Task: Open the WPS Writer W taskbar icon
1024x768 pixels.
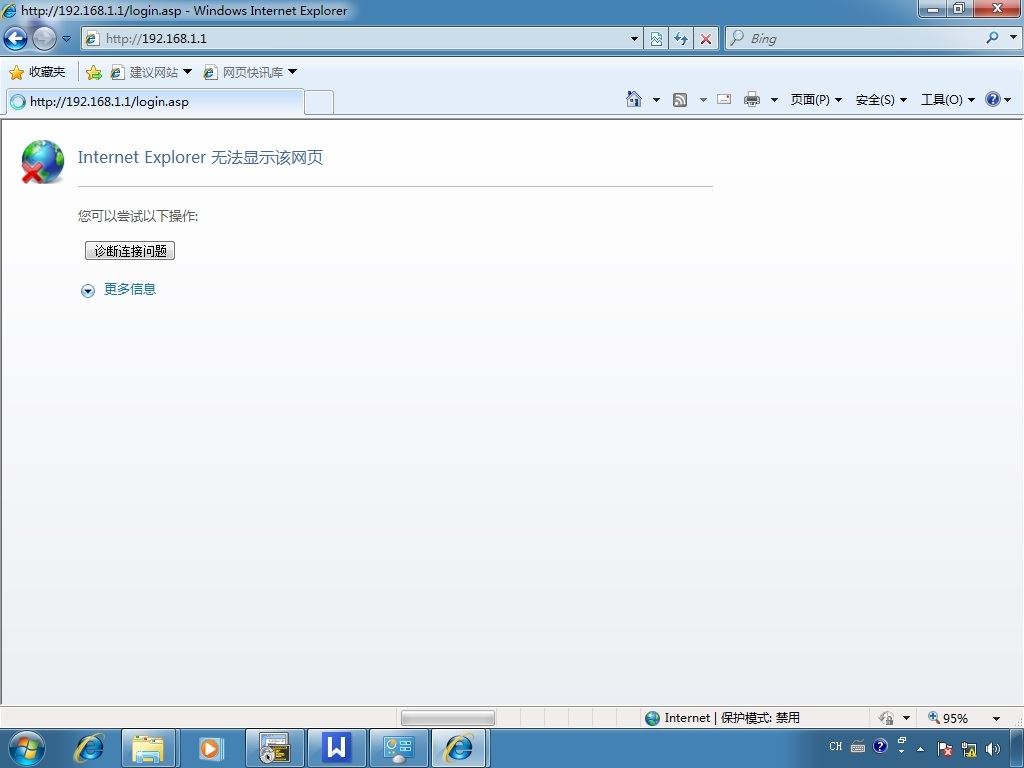Action: coord(336,748)
